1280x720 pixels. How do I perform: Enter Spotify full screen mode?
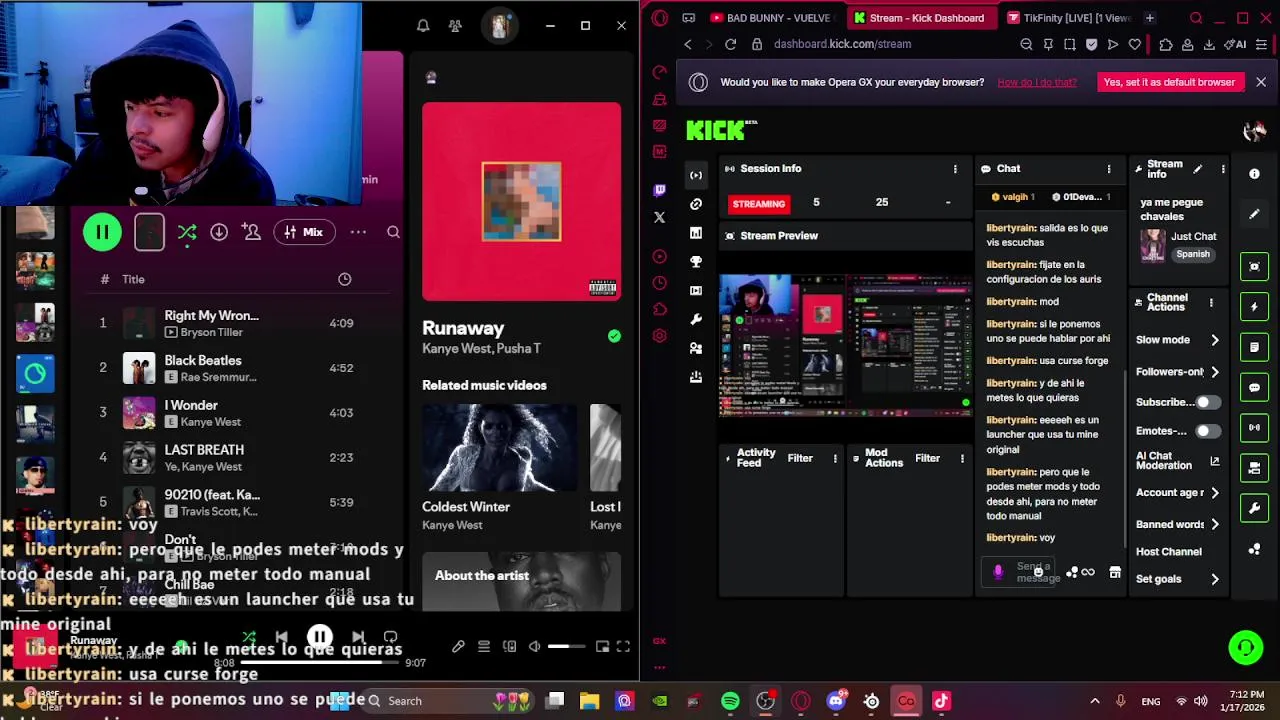(x=623, y=647)
